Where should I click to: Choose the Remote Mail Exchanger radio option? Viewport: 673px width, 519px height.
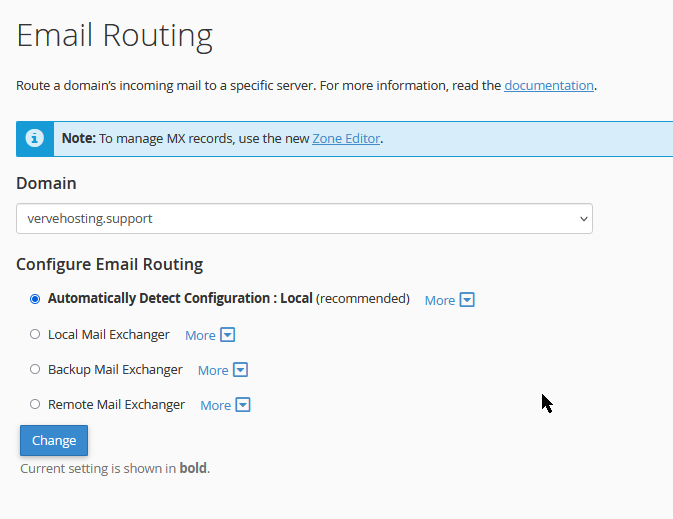point(35,404)
